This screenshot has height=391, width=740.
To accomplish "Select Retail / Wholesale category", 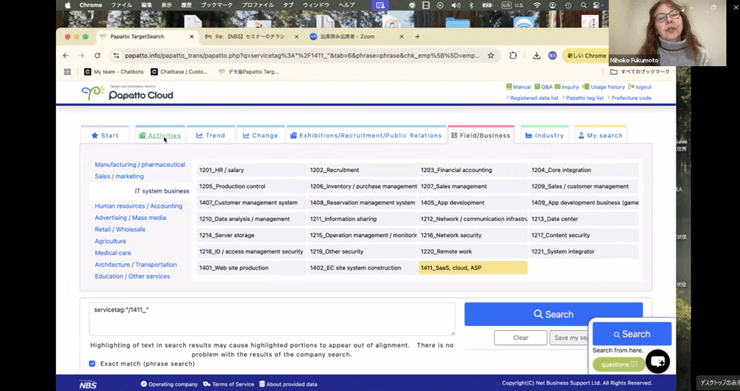I will click(x=120, y=230).
